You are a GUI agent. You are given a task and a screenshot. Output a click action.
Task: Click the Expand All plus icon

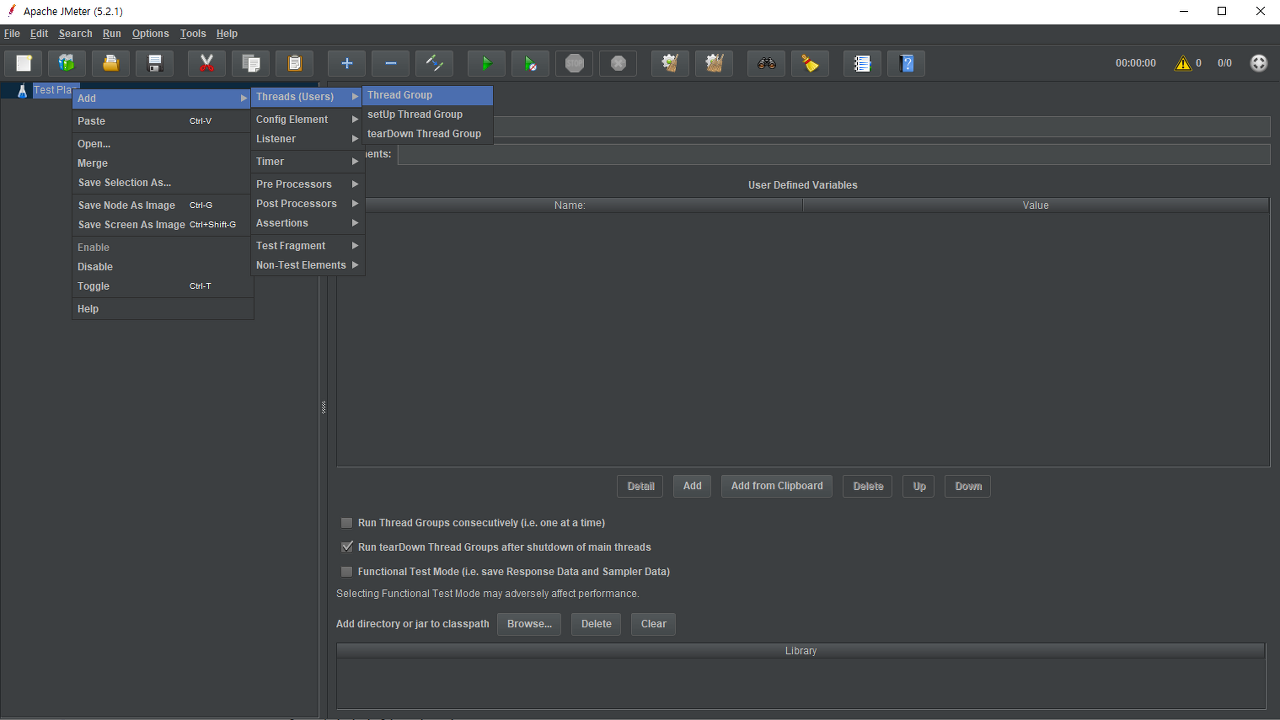[x=347, y=64]
